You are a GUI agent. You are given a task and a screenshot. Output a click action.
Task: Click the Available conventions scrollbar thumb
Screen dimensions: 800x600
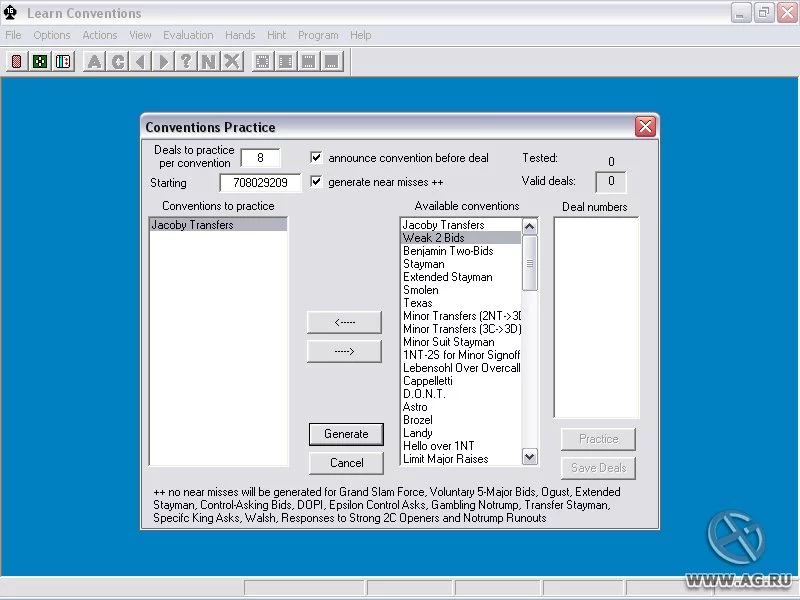click(x=530, y=263)
